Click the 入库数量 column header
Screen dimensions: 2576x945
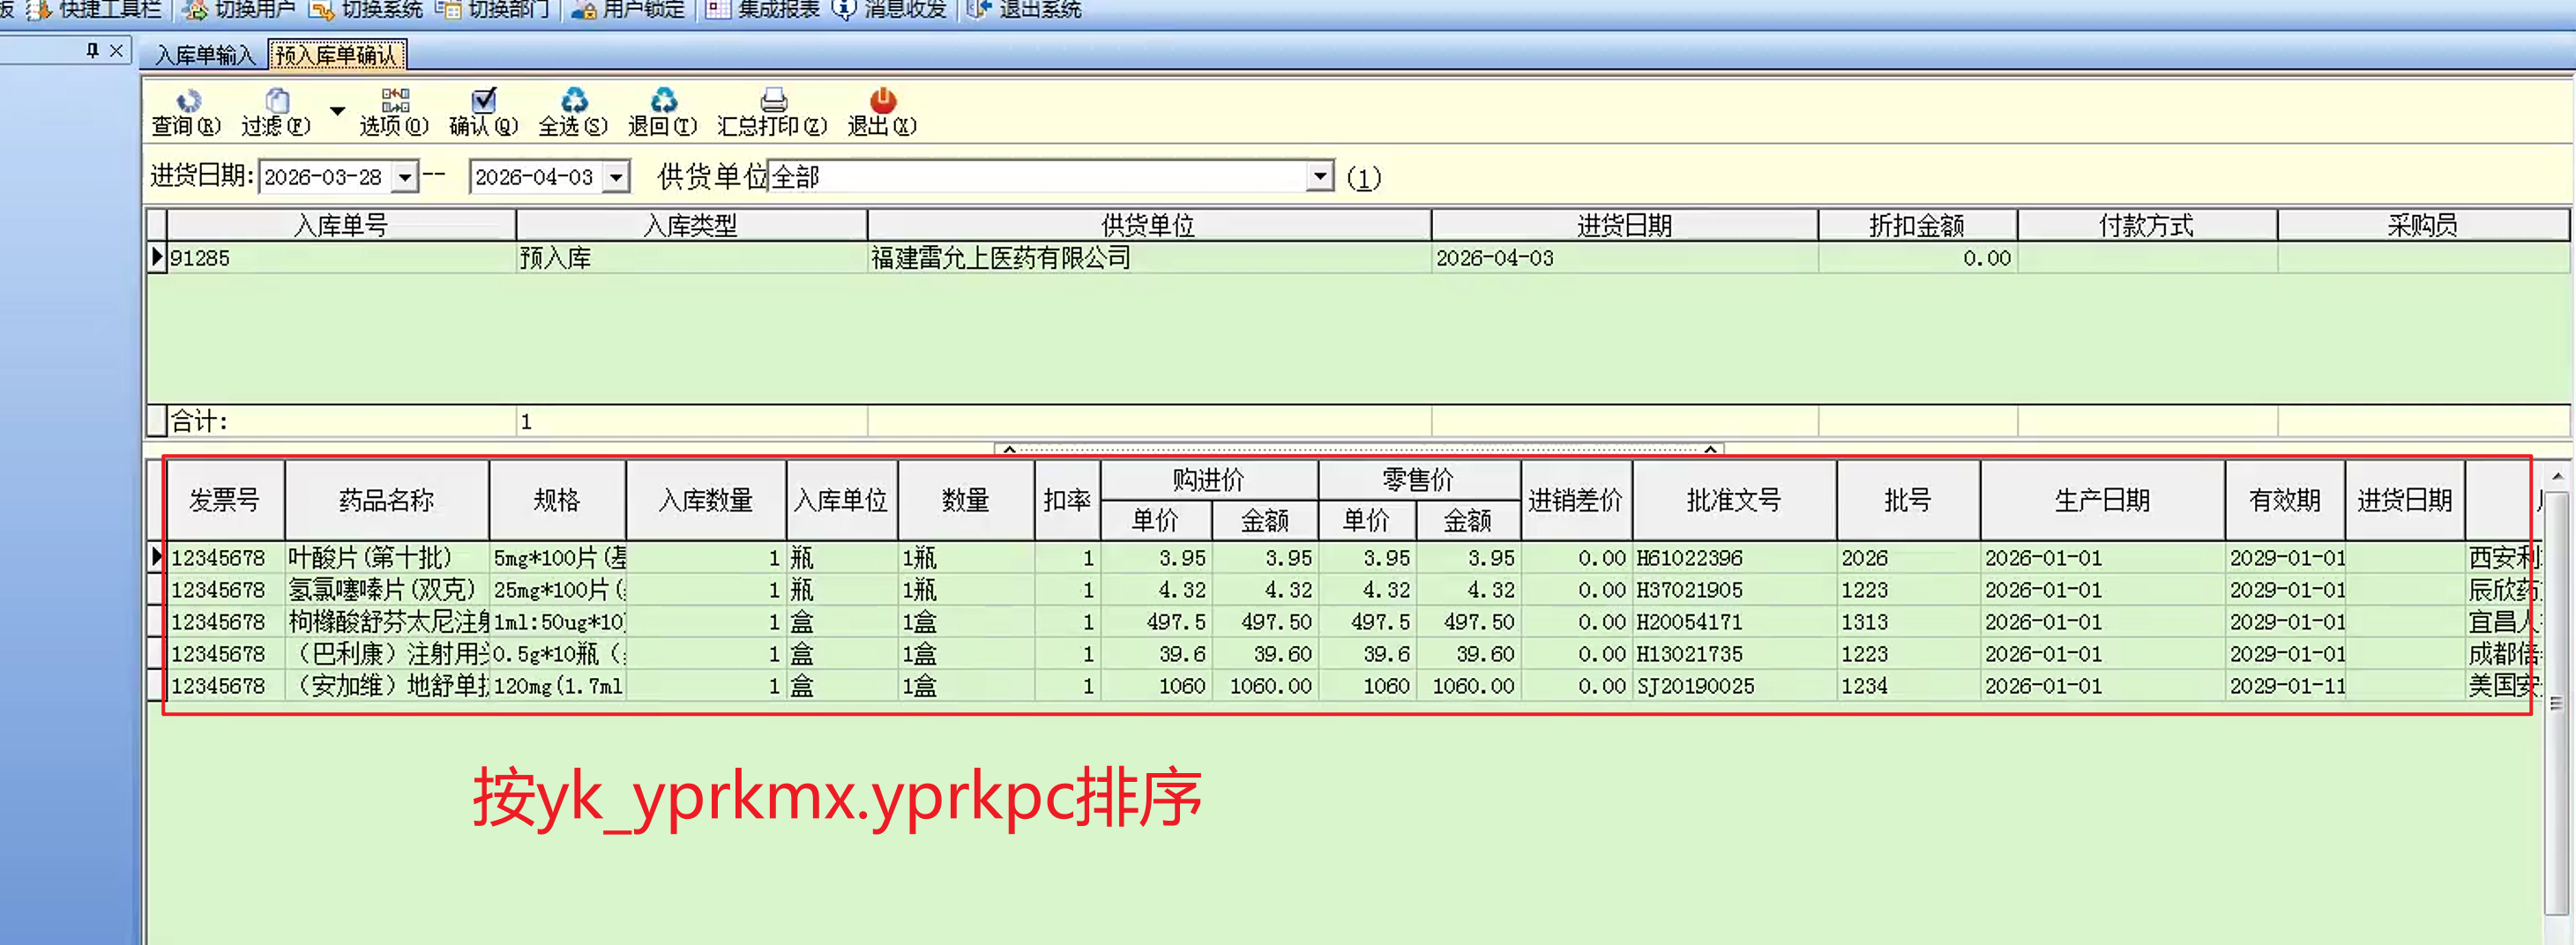coord(706,500)
